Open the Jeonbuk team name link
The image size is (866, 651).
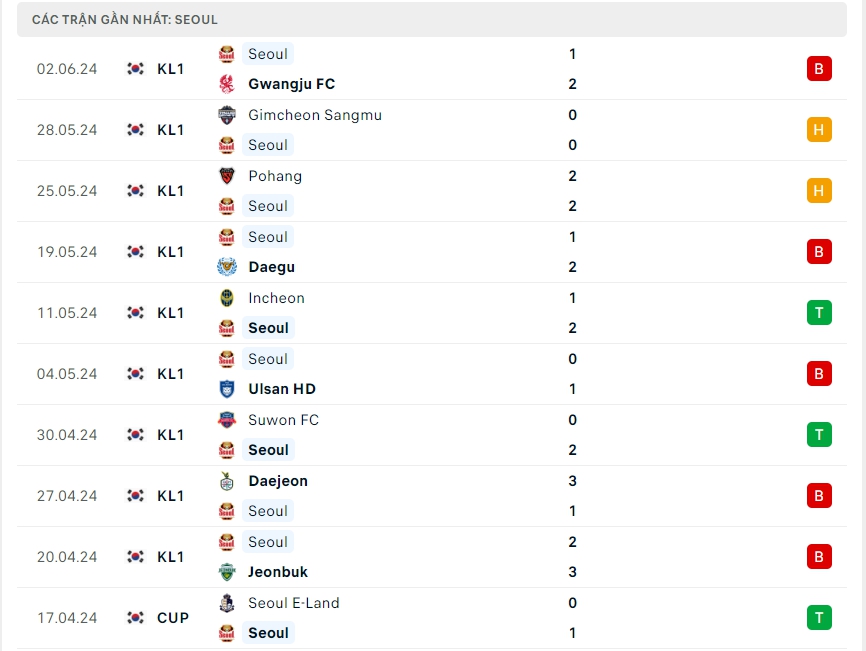278,572
